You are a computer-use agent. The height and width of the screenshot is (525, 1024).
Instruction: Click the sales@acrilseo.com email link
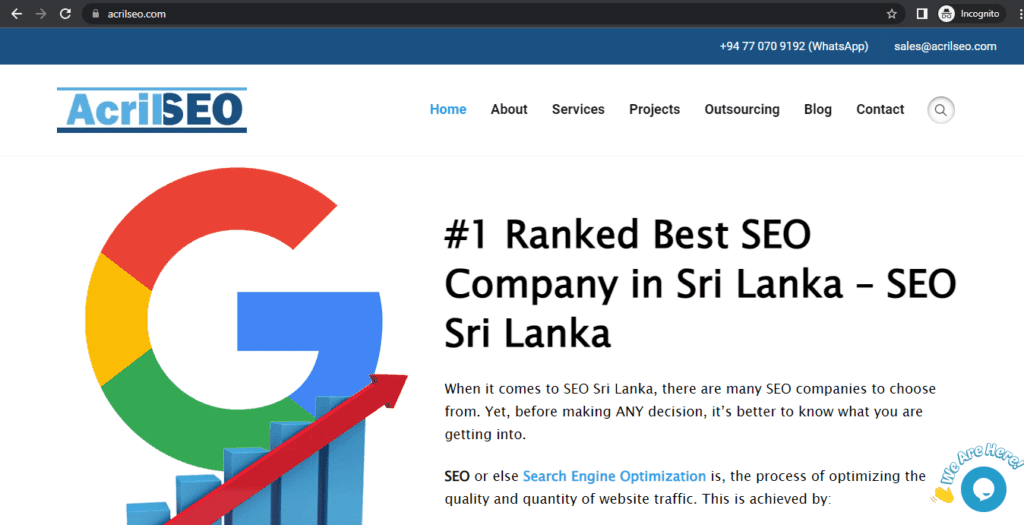tap(945, 46)
